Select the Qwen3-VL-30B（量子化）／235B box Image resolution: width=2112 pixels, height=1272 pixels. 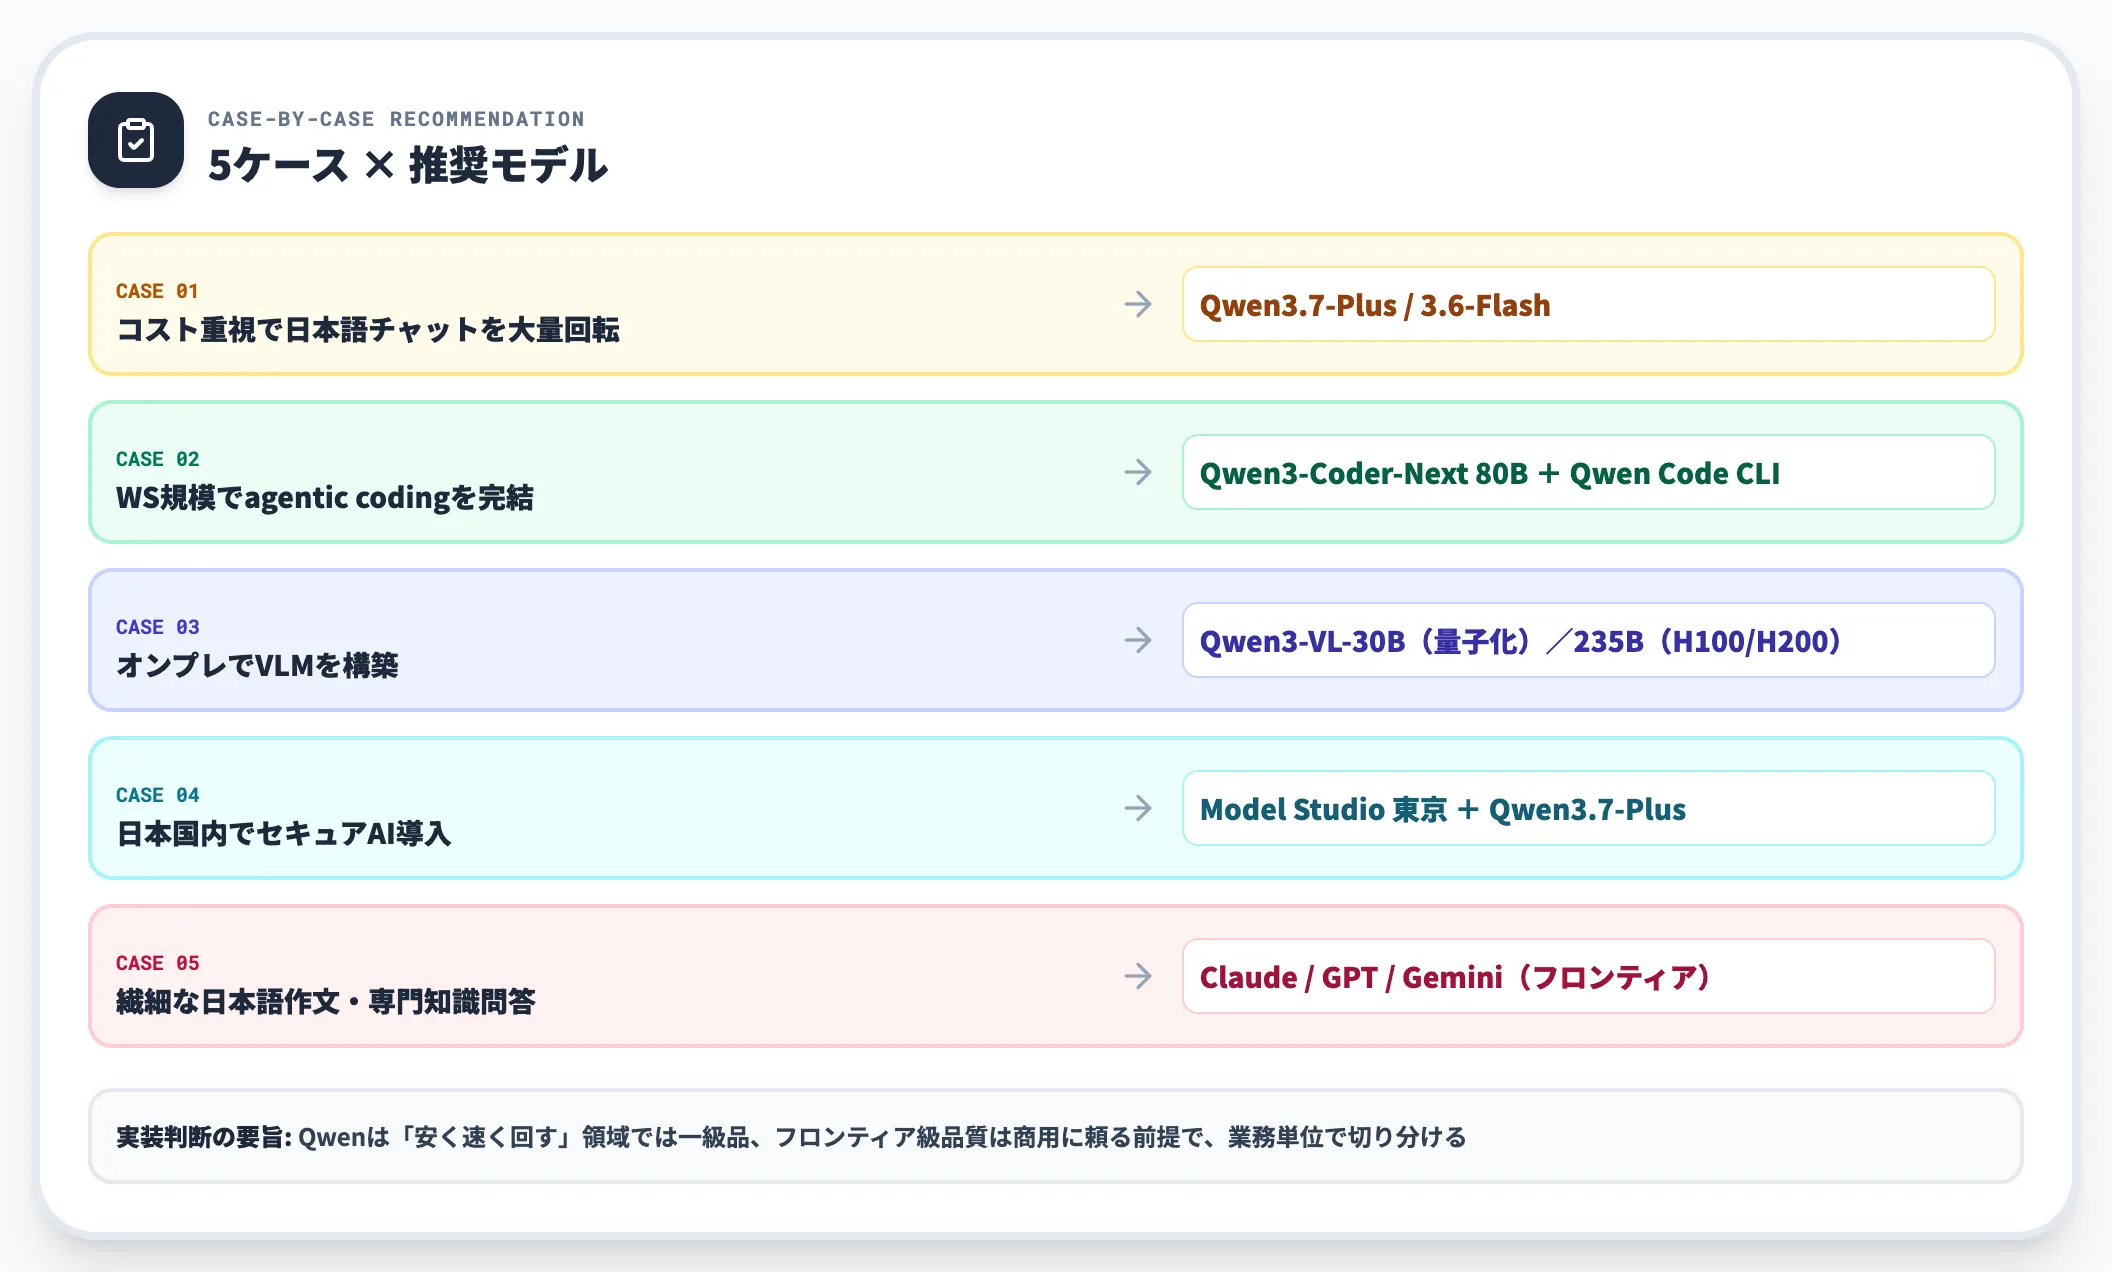click(1588, 640)
